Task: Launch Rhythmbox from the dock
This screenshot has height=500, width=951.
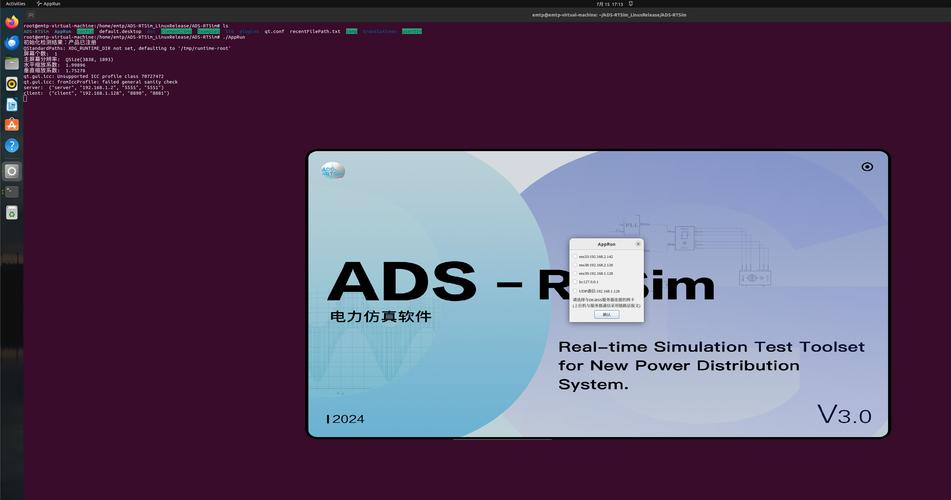Action: [x=12, y=84]
